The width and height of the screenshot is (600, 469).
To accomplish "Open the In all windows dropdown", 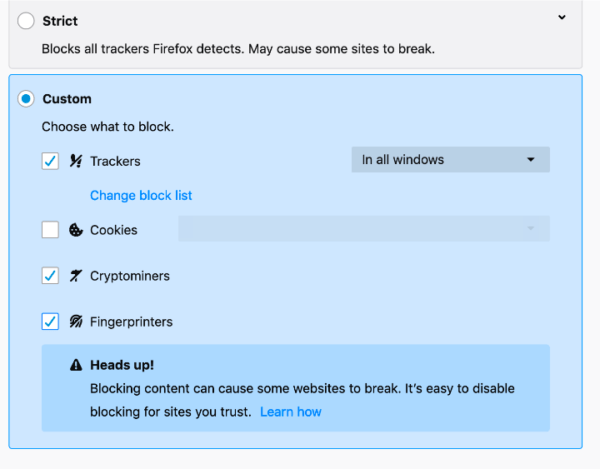I will click(450, 160).
